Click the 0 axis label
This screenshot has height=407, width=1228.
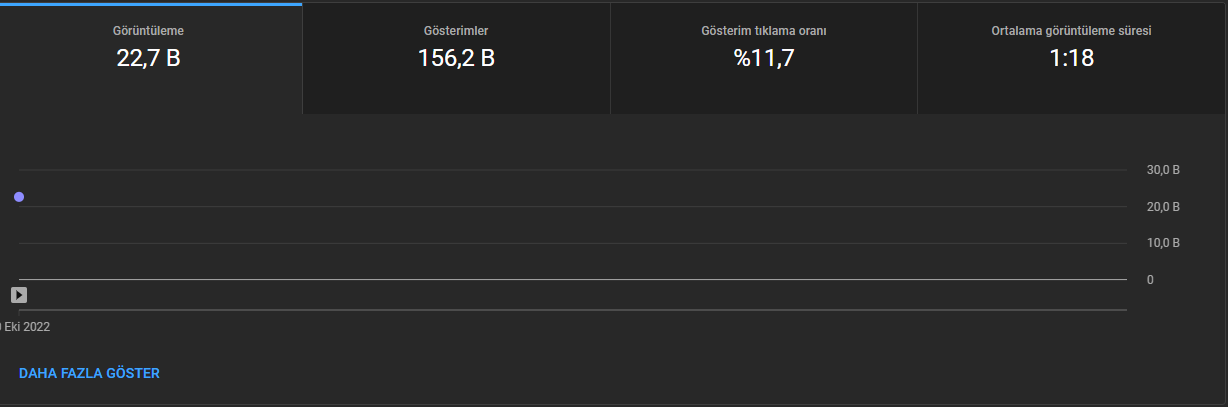(x=1150, y=280)
